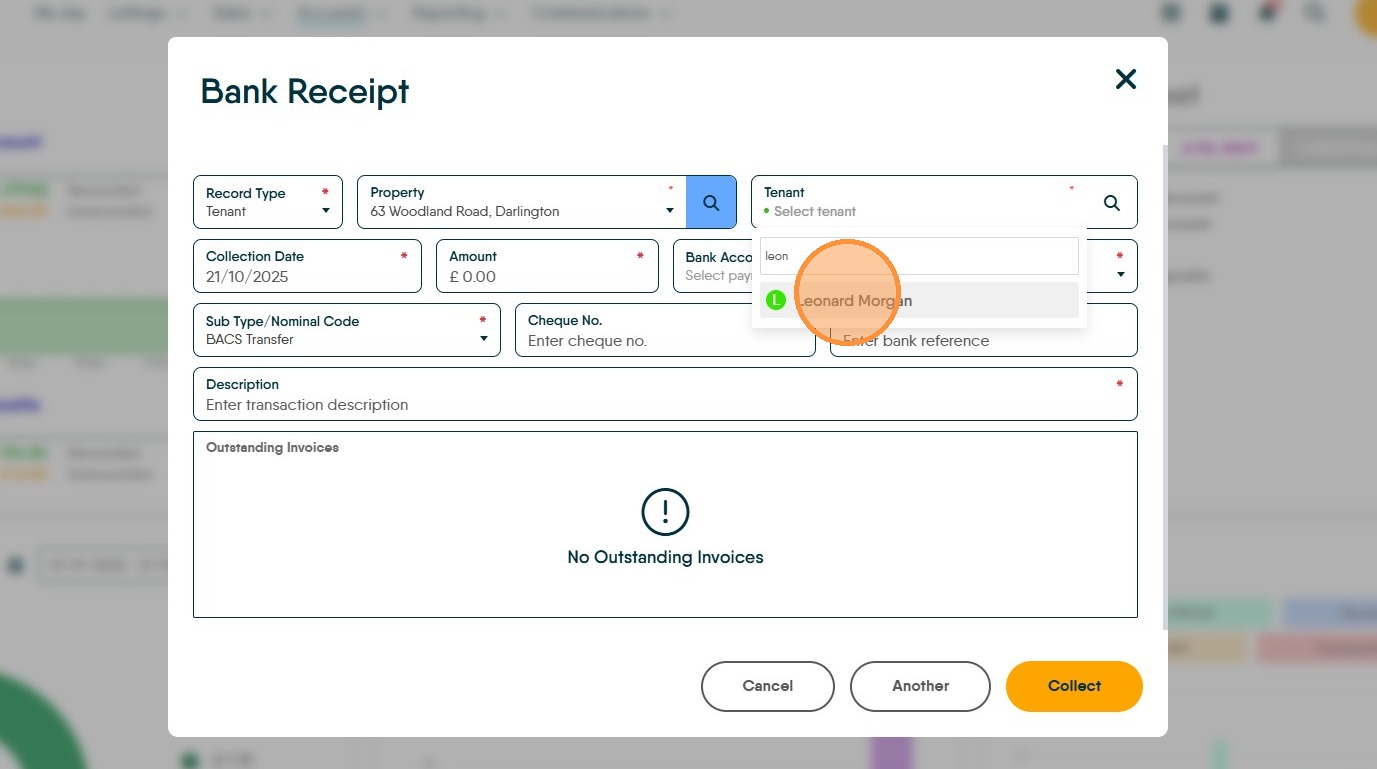Click the Collection Date field
The width and height of the screenshot is (1377, 769).
click(x=307, y=266)
